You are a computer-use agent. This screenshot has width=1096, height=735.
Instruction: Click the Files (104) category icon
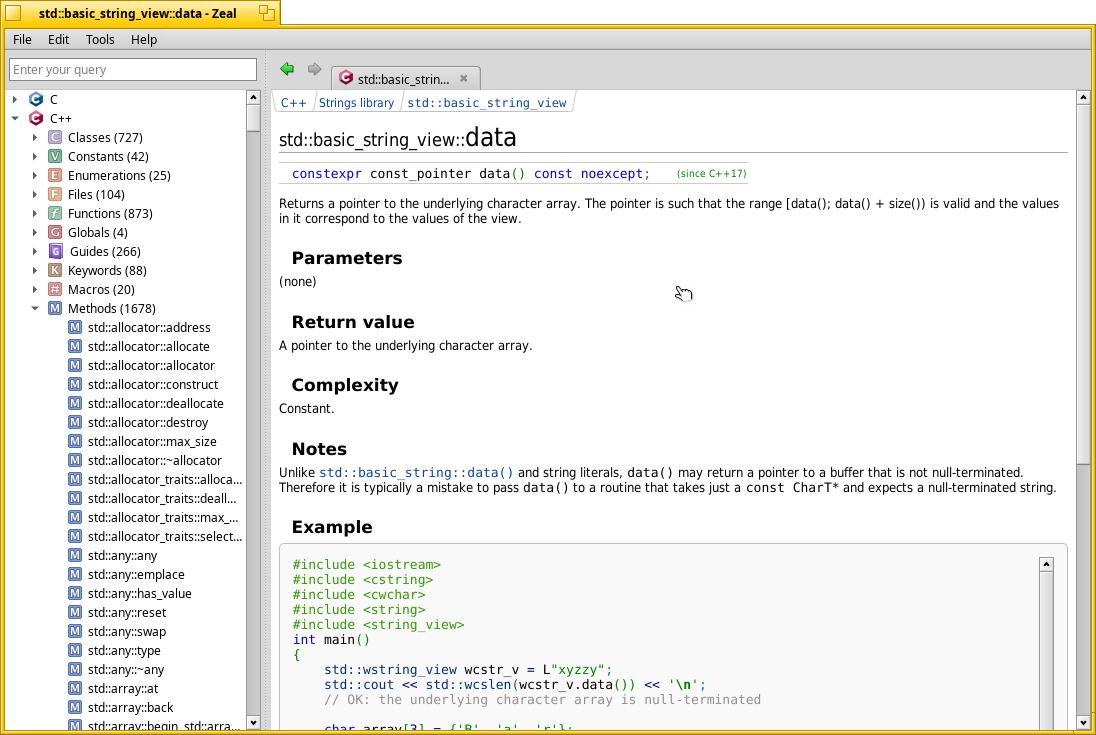point(55,194)
